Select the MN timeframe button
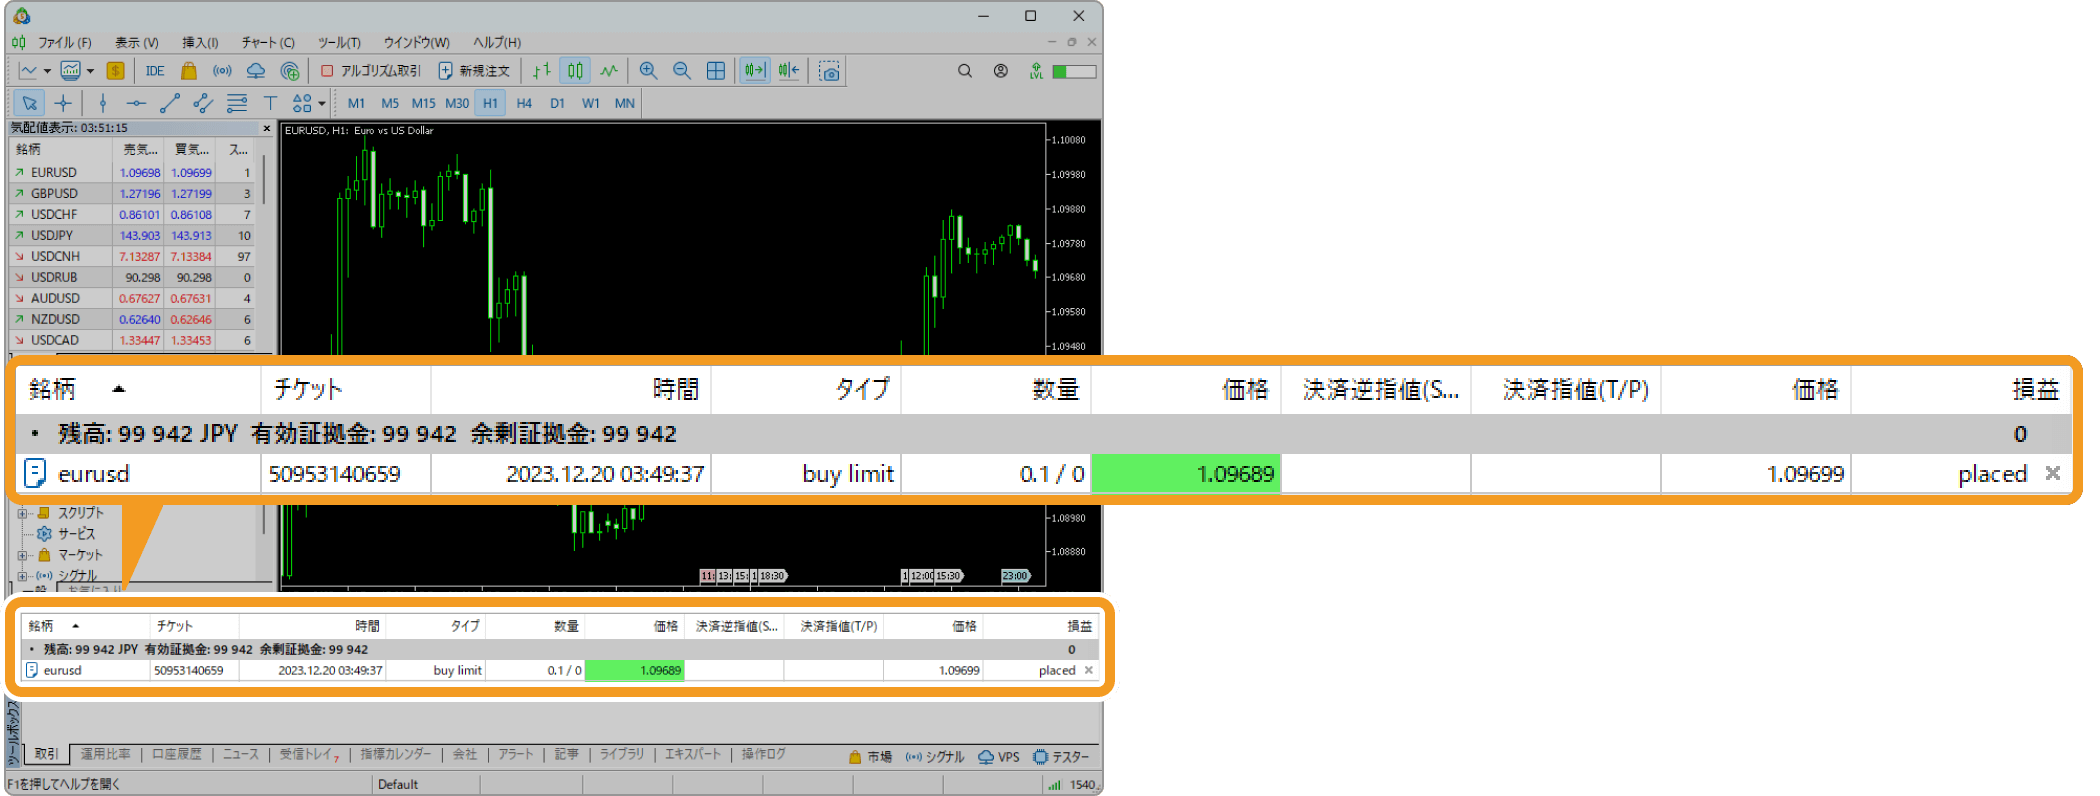This screenshot has width=2100, height=796. (x=624, y=103)
